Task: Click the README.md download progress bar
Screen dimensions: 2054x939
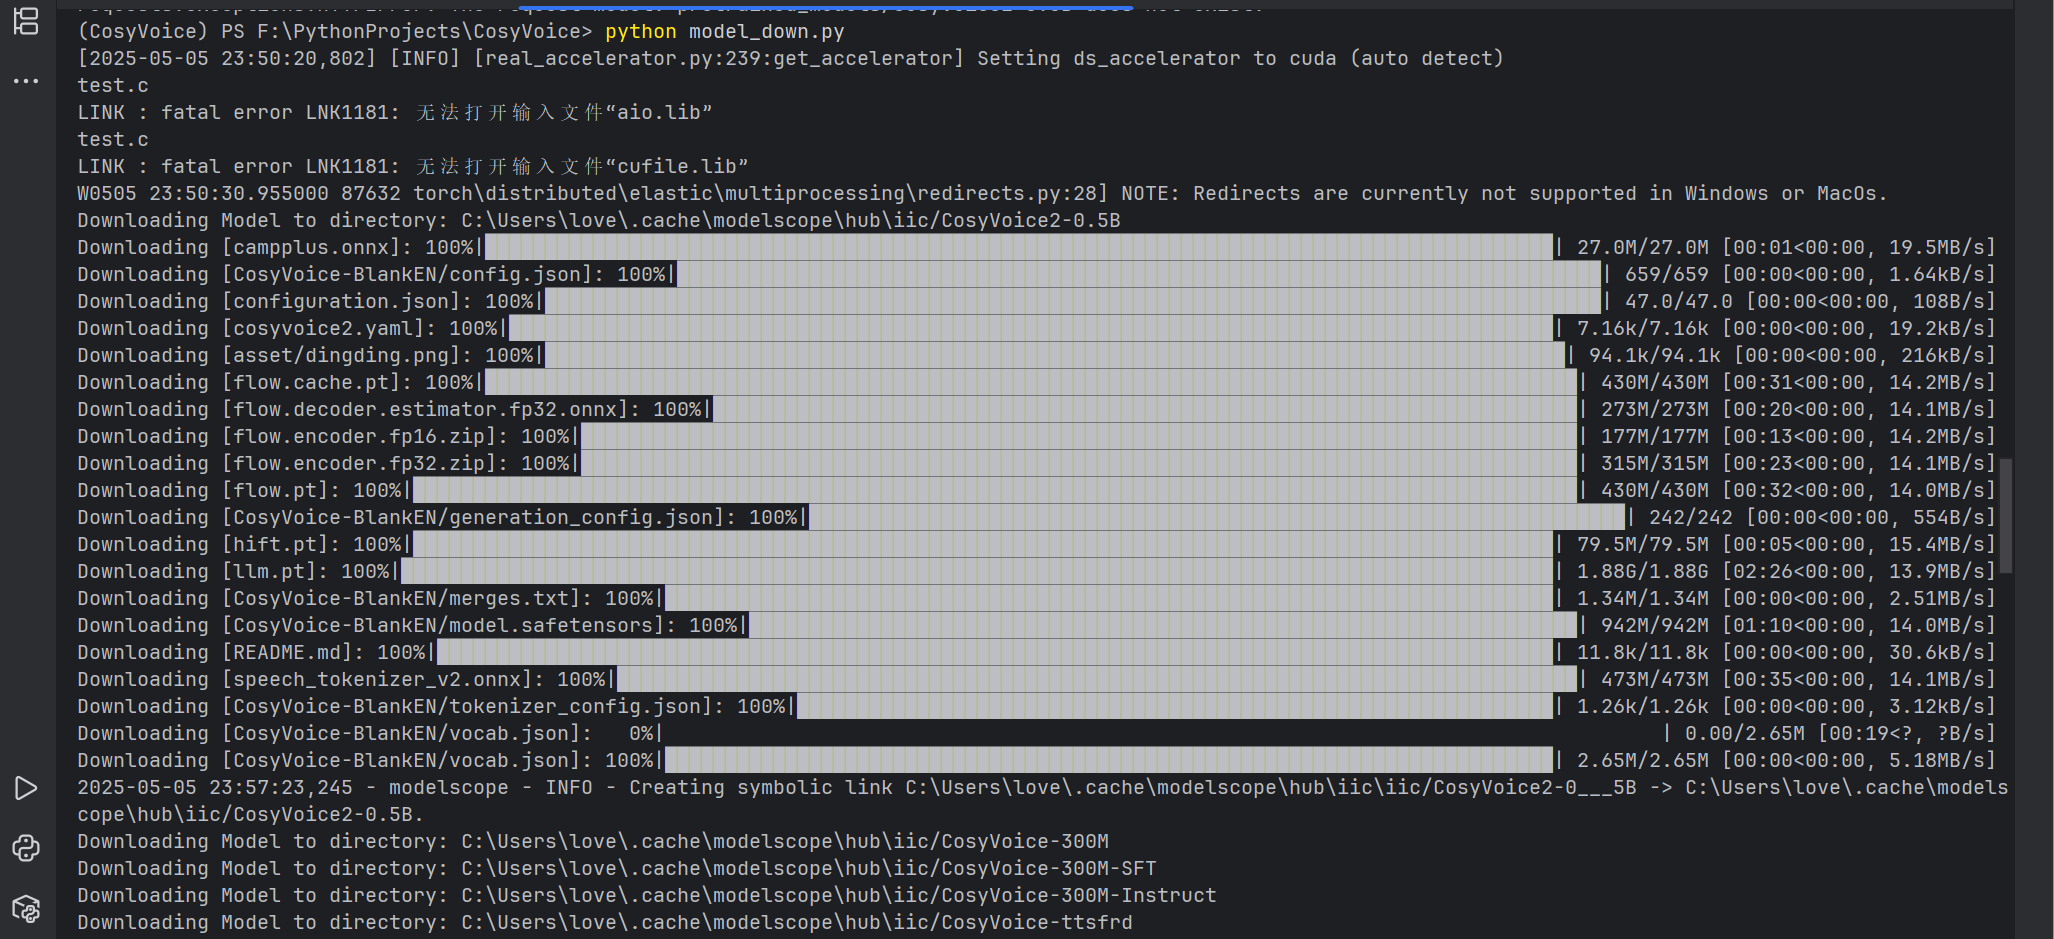Action: click(995, 652)
